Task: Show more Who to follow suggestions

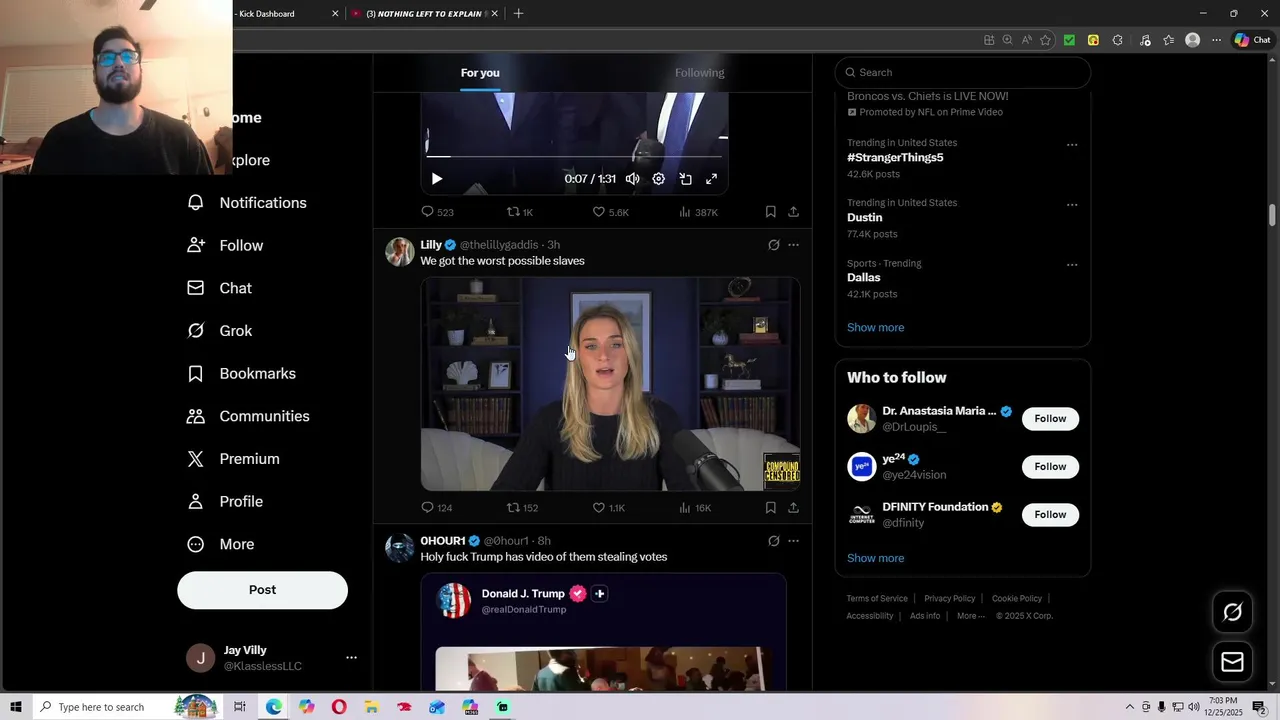Action: [875, 559]
